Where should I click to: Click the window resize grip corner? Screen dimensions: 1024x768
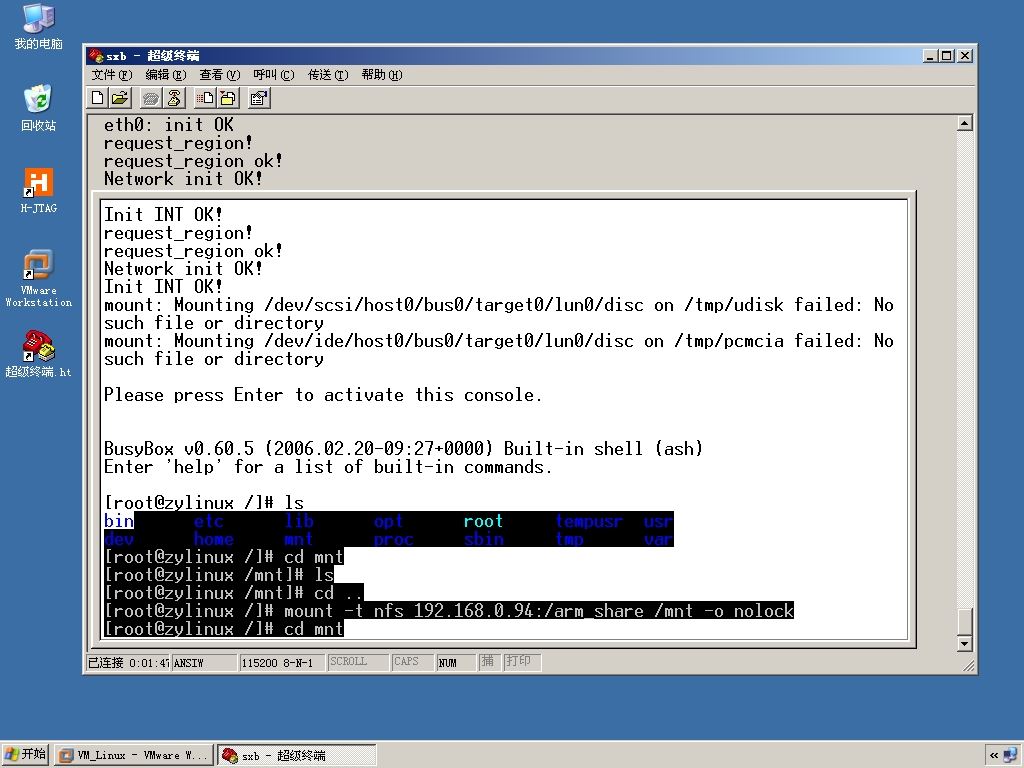[968, 665]
